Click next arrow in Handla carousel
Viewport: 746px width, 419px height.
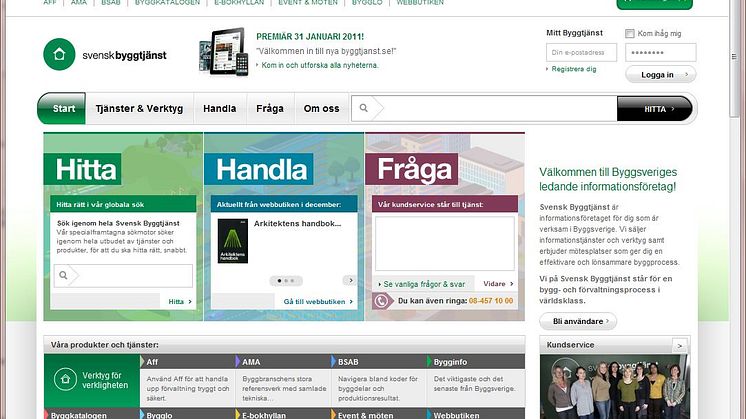coord(350,280)
